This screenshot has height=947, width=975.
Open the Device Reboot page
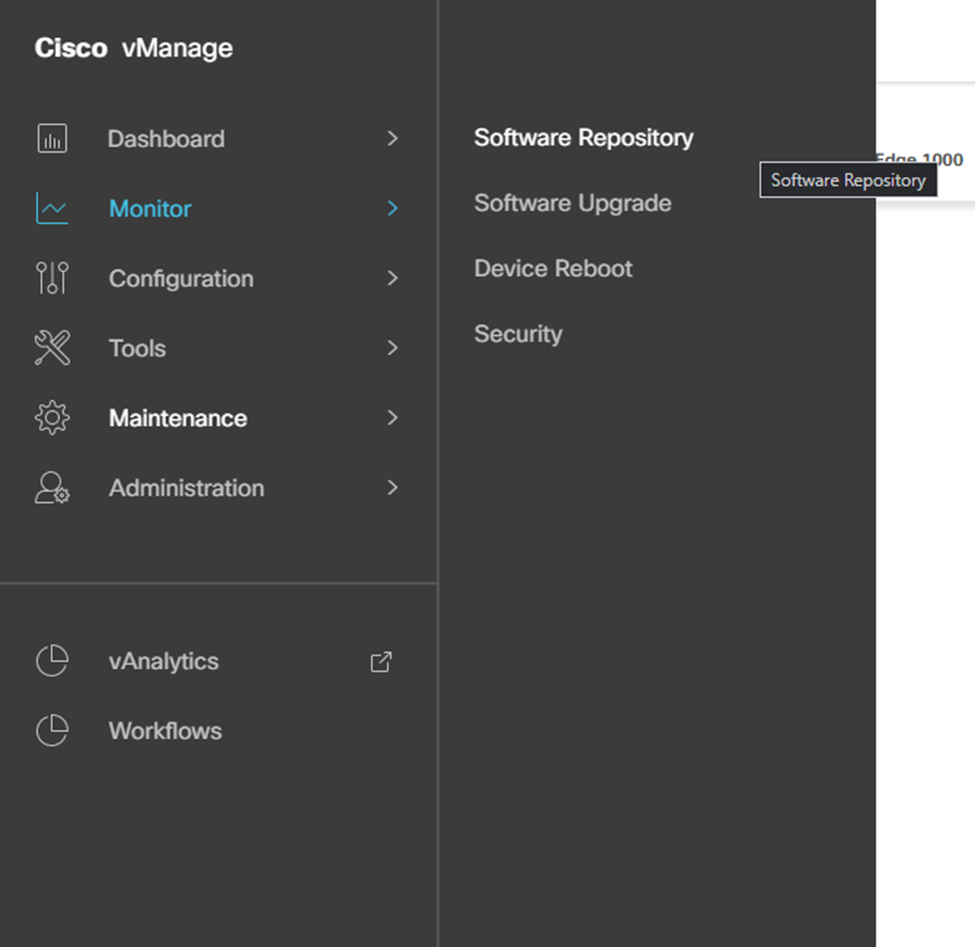[553, 268]
